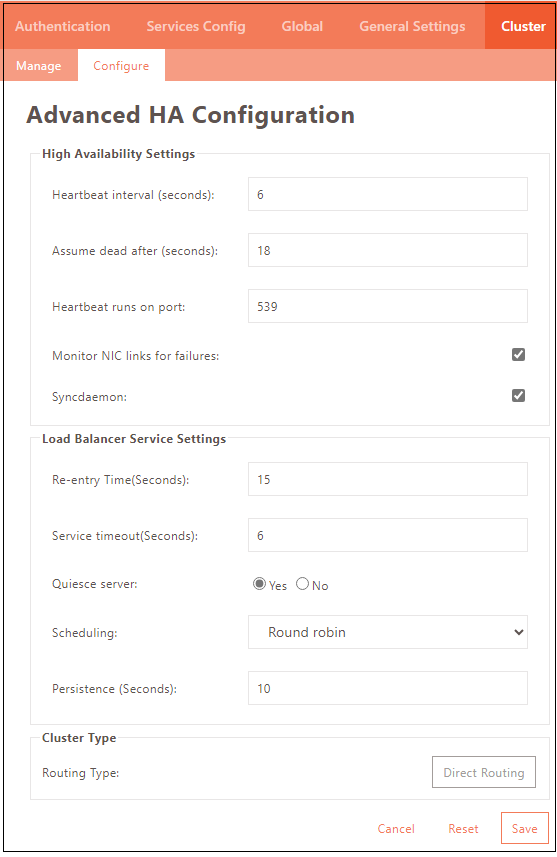Click the Re-entry Time input field

[388, 479]
